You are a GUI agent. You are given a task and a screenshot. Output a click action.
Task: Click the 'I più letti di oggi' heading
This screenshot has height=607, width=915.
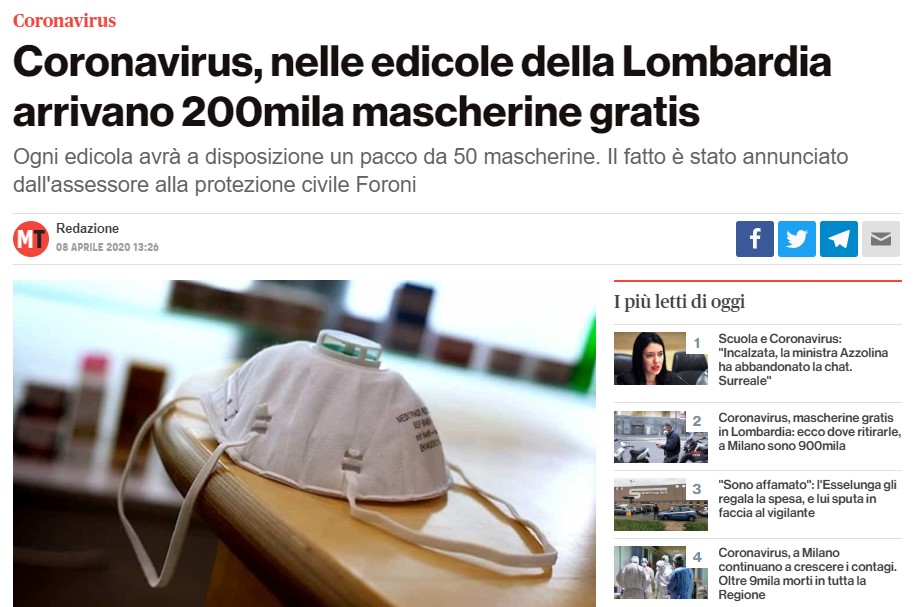point(679,302)
